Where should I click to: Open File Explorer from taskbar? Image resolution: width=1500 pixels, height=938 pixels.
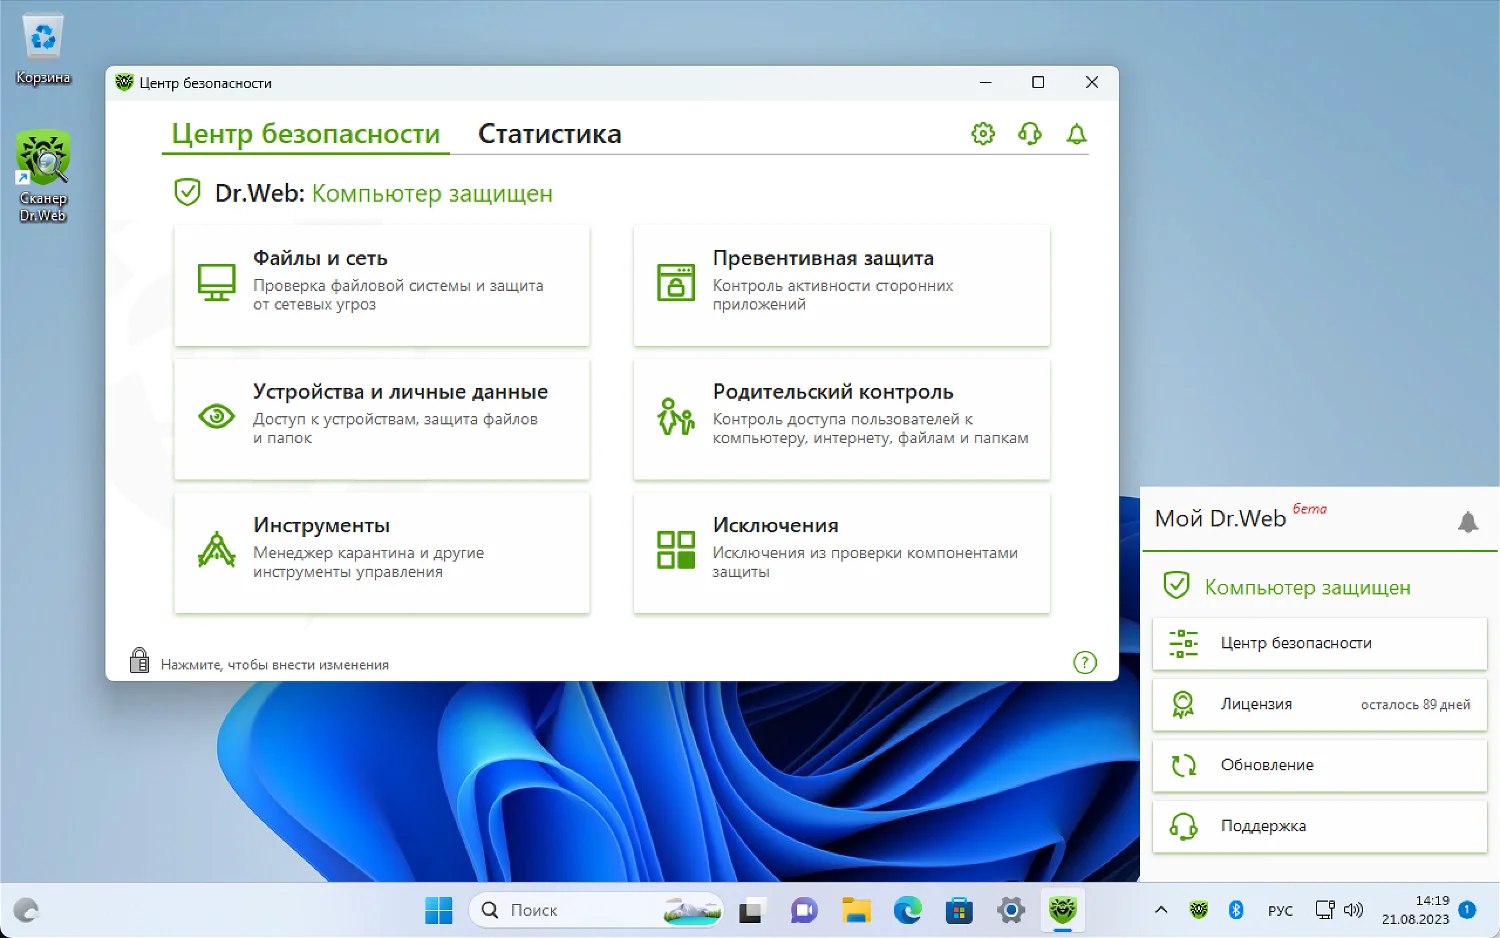856,910
